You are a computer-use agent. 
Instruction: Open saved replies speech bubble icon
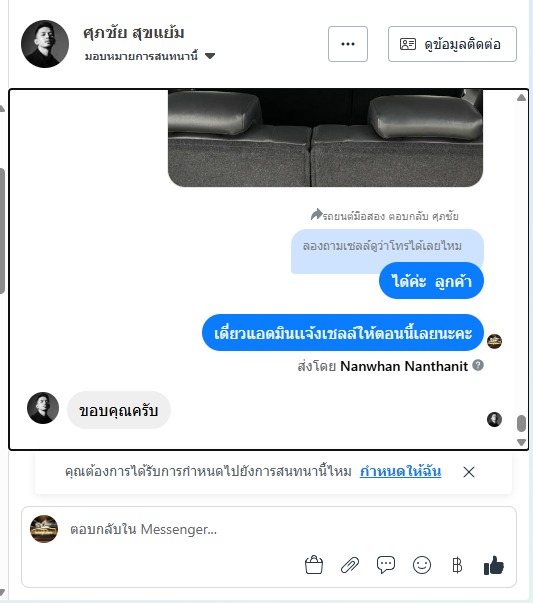point(386,565)
